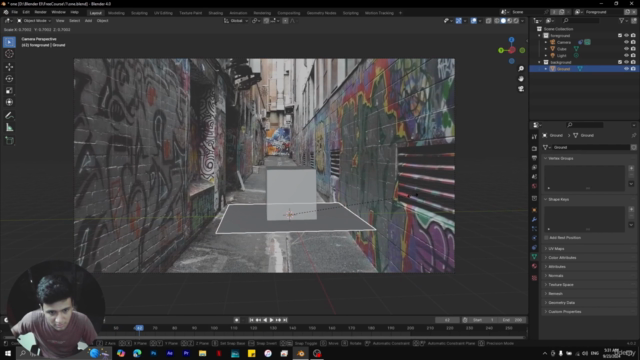Add a shape key with plus button
The image size is (640, 360).
pos(631,209)
